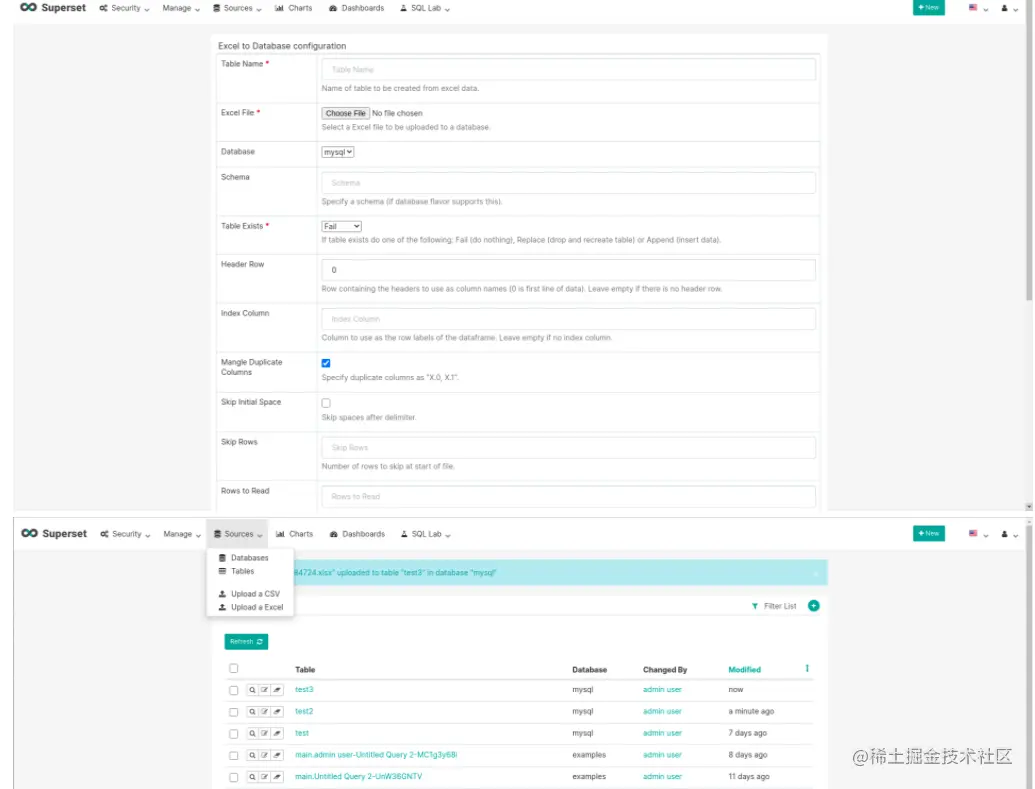Click admin user link in the test3 row
This screenshot has height=789, width=1035.
coord(662,689)
